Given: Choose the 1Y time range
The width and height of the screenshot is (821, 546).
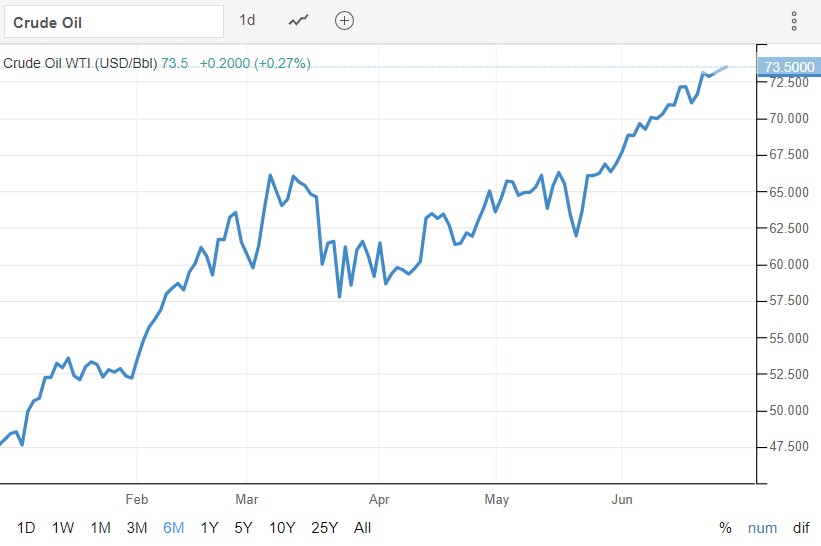Looking at the screenshot, I should coord(209,527).
